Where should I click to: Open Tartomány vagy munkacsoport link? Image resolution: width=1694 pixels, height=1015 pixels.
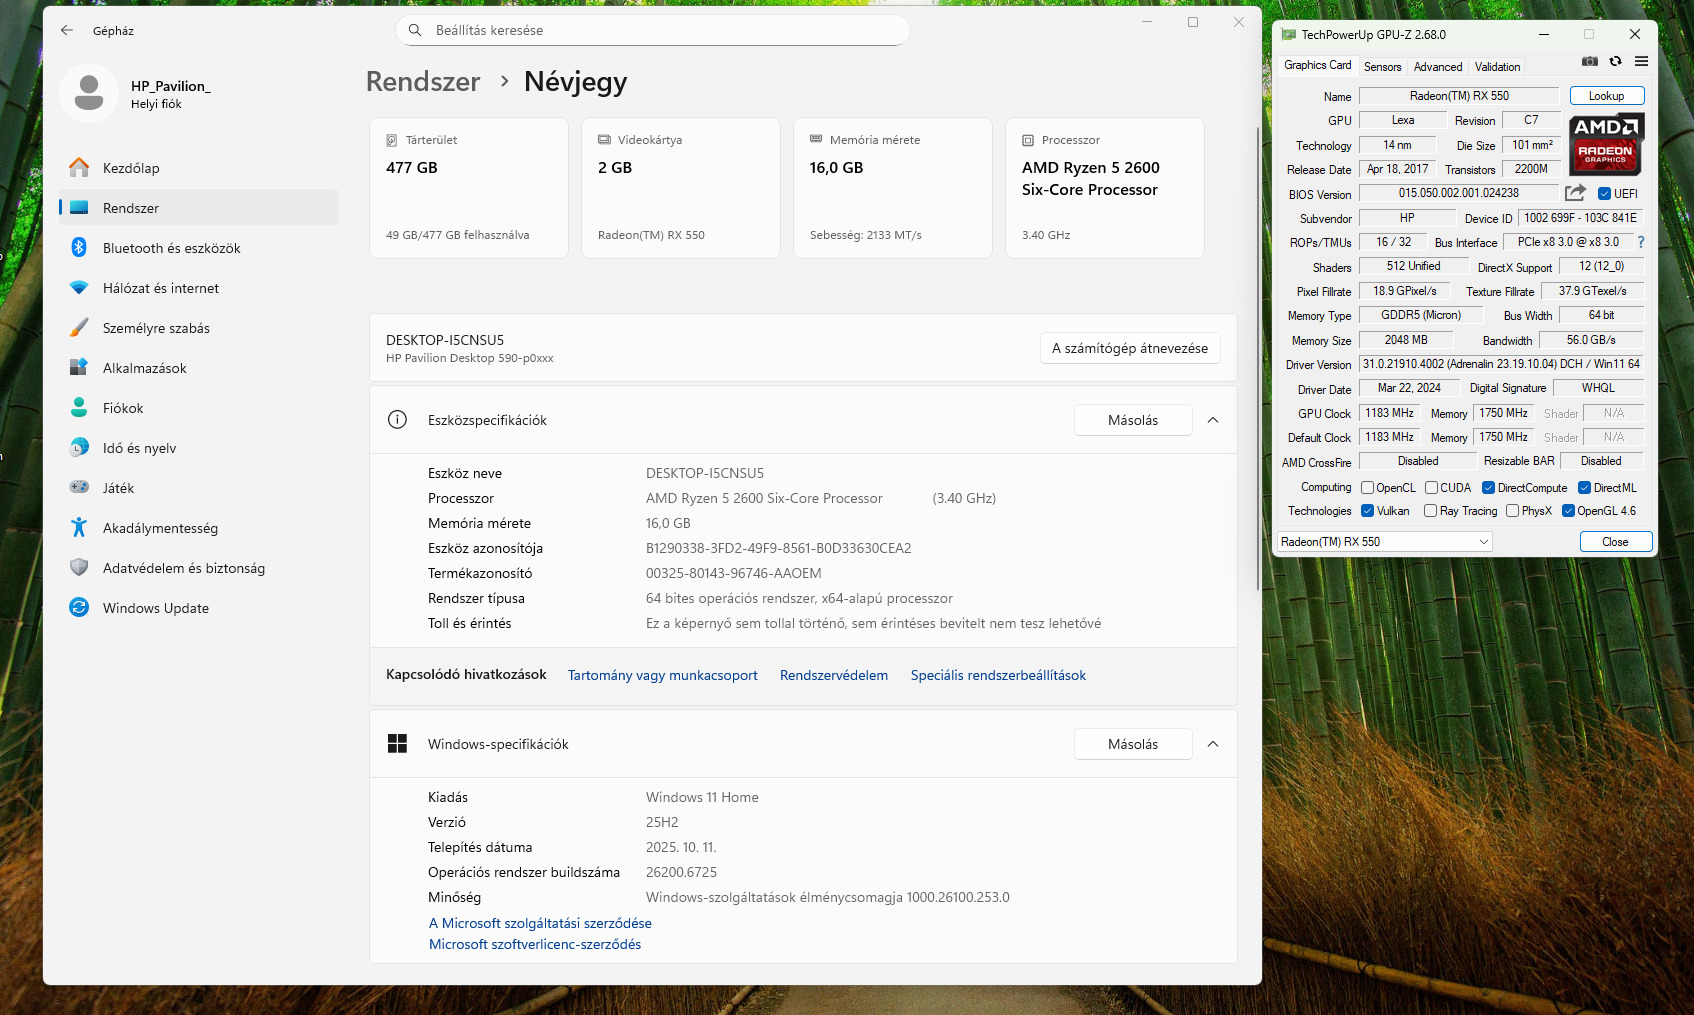click(x=663, y=675)
